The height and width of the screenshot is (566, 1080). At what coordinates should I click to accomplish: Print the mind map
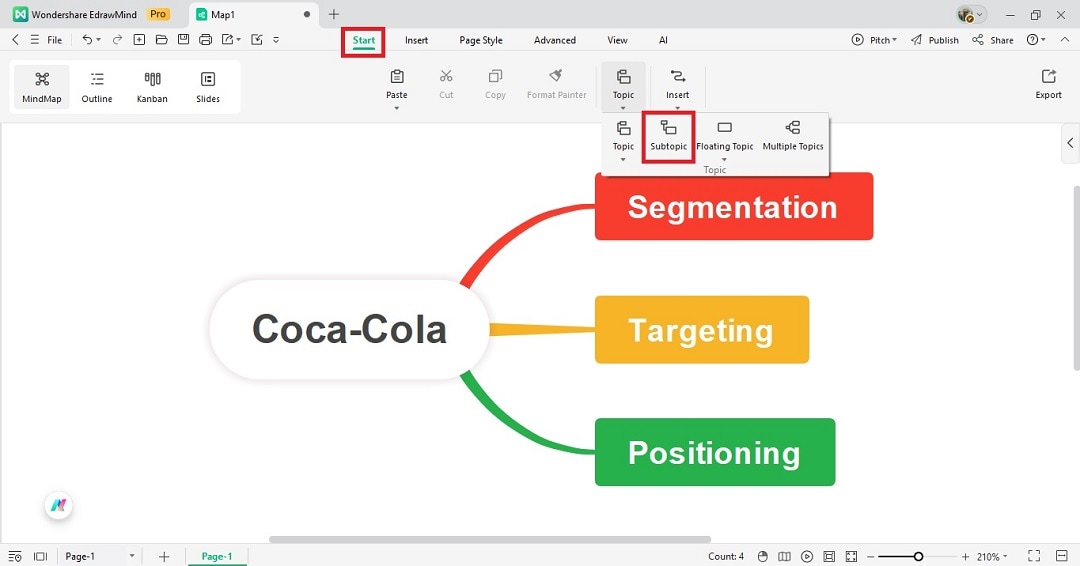coord(205,40)
